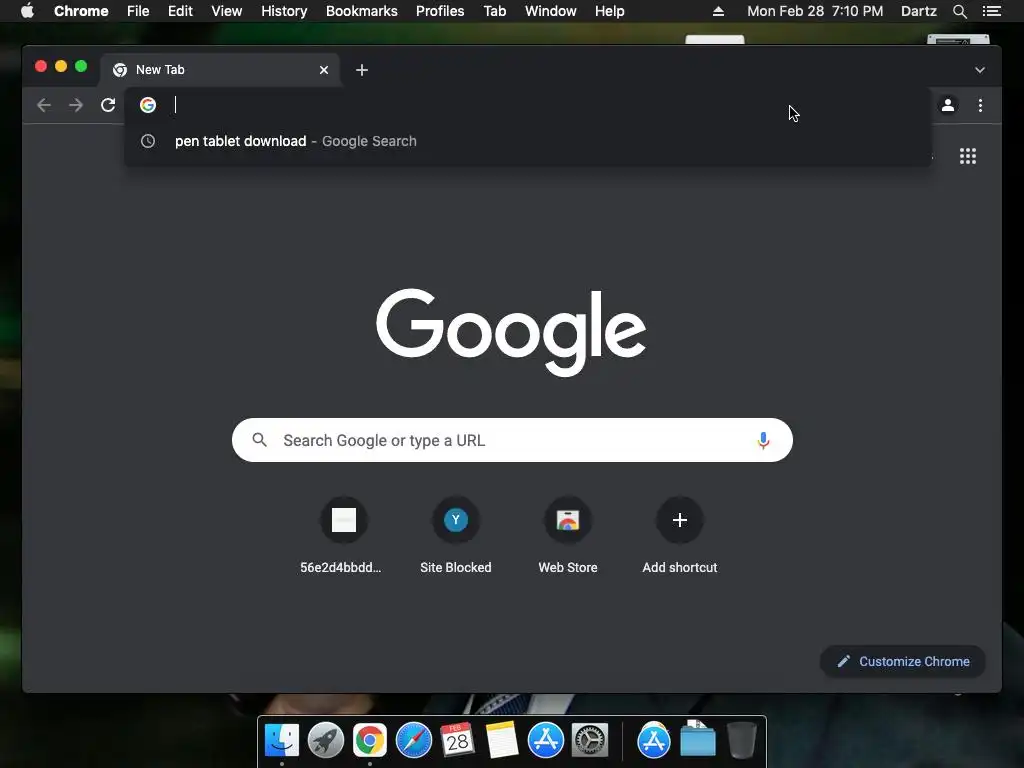Select the pen tablet download suggestion

point(528,141)
